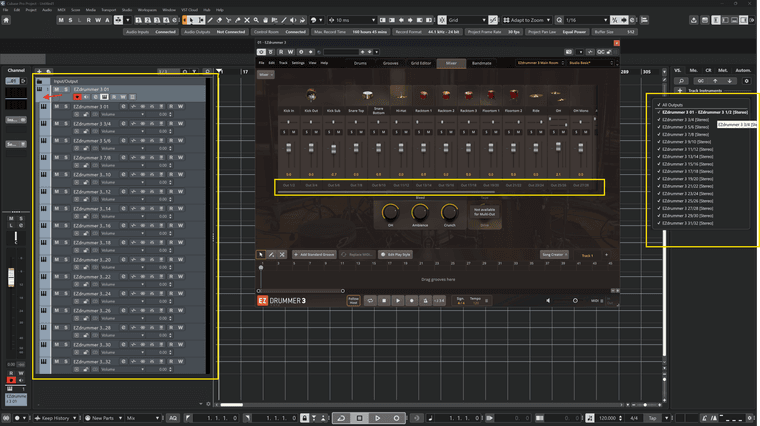Click EZdrummer Record transport button
760x426 pixels.
(412, 301)
